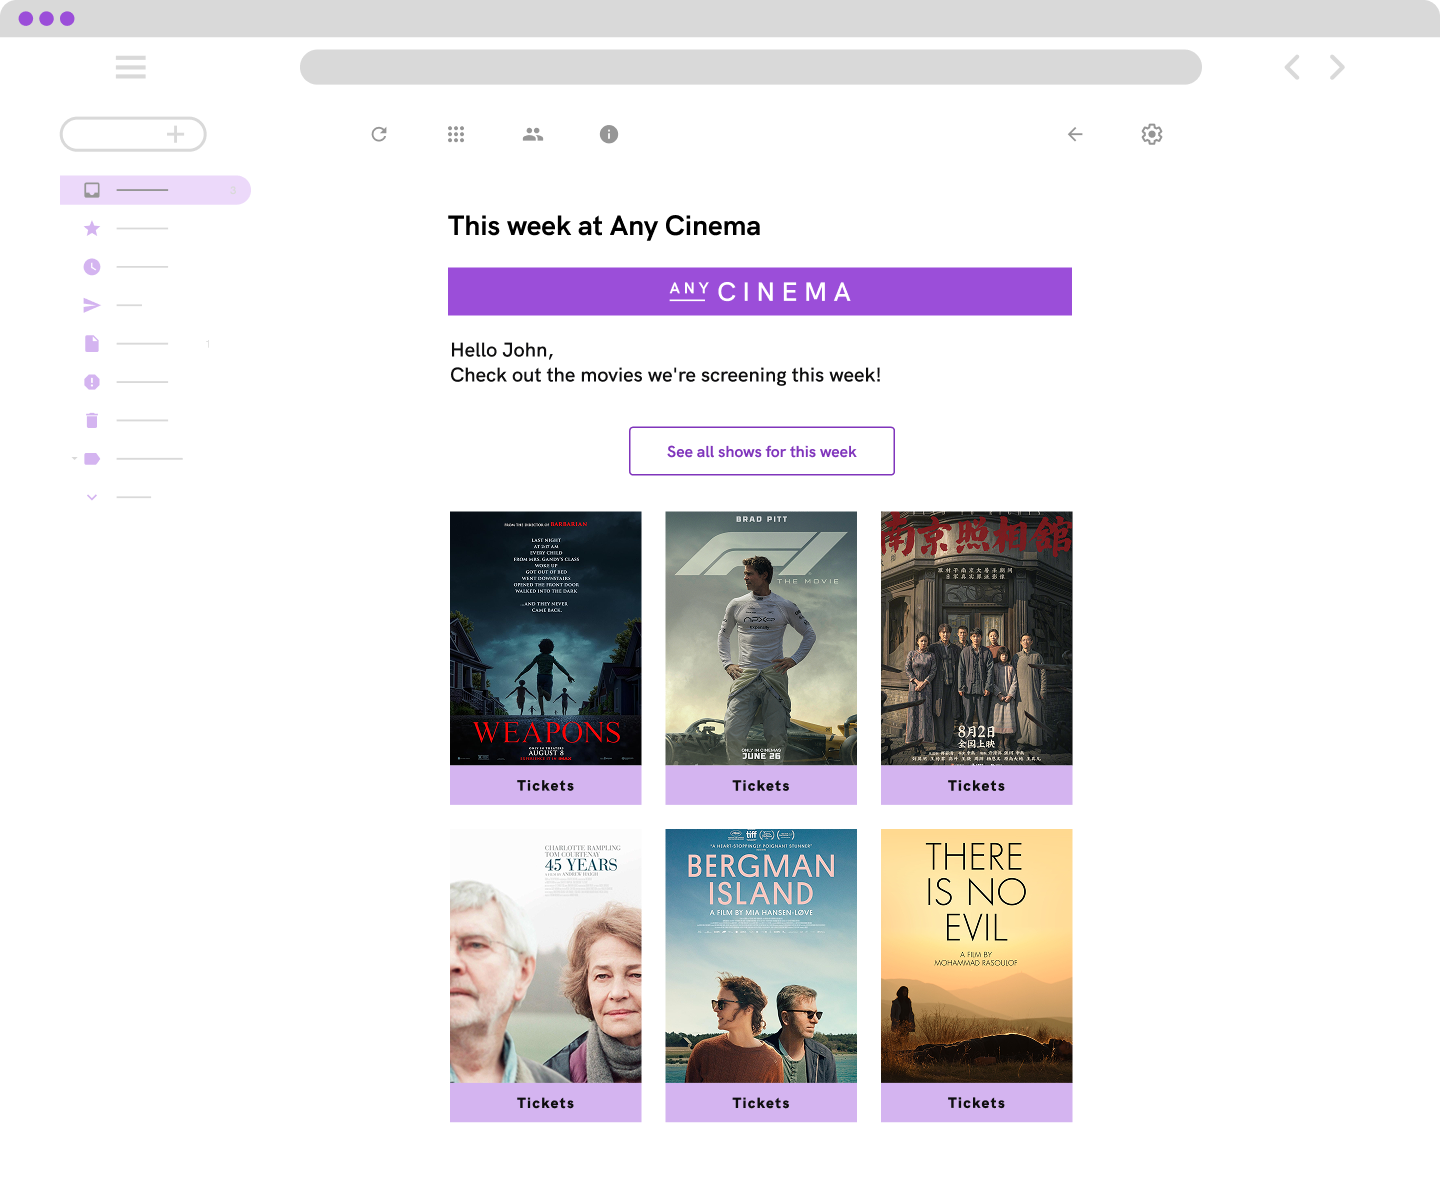The height and width of the screenshot is (1186, 1440).
Task: Click the 'This week at Any Cinema' subject
Action: click(604, 226)
